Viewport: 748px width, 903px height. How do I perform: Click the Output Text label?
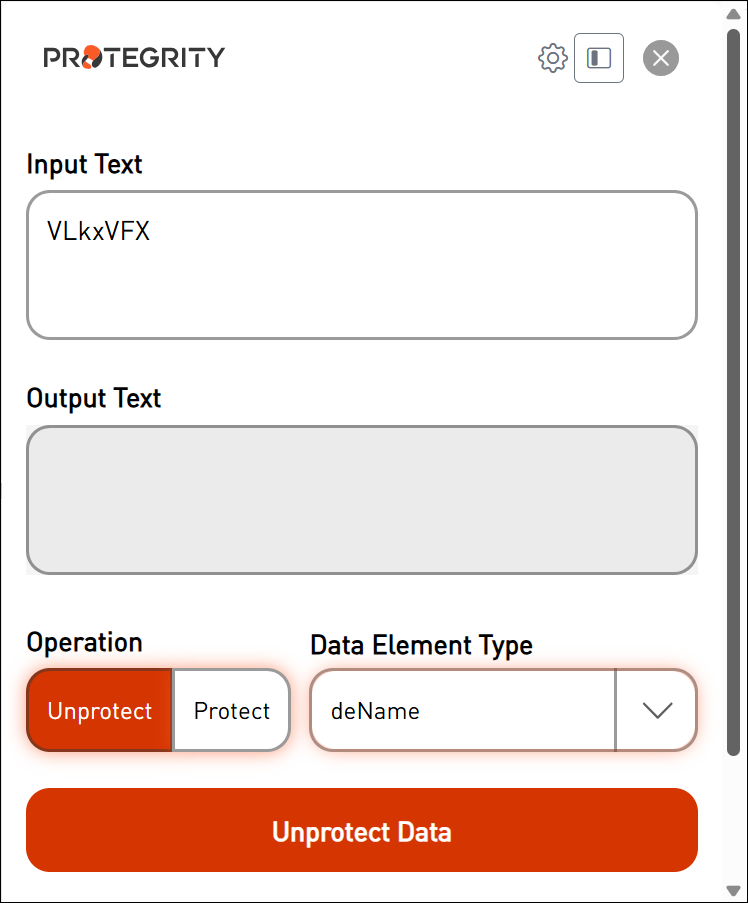point(94,398)
